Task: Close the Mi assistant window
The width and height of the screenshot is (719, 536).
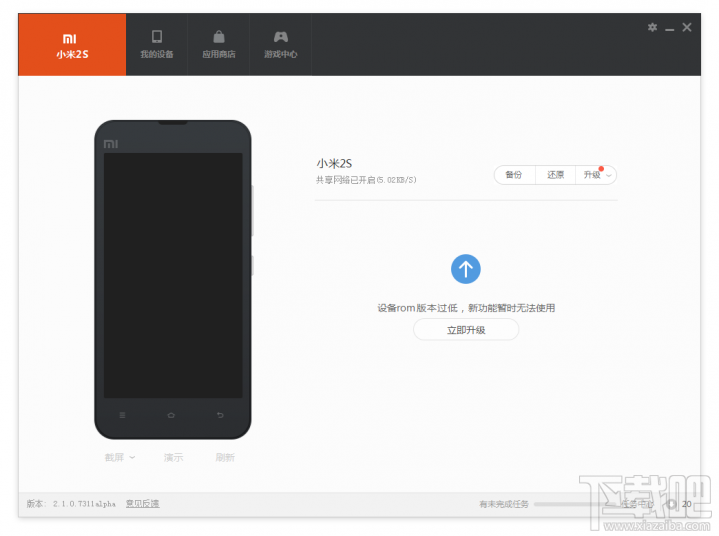Action: (686, 28)
